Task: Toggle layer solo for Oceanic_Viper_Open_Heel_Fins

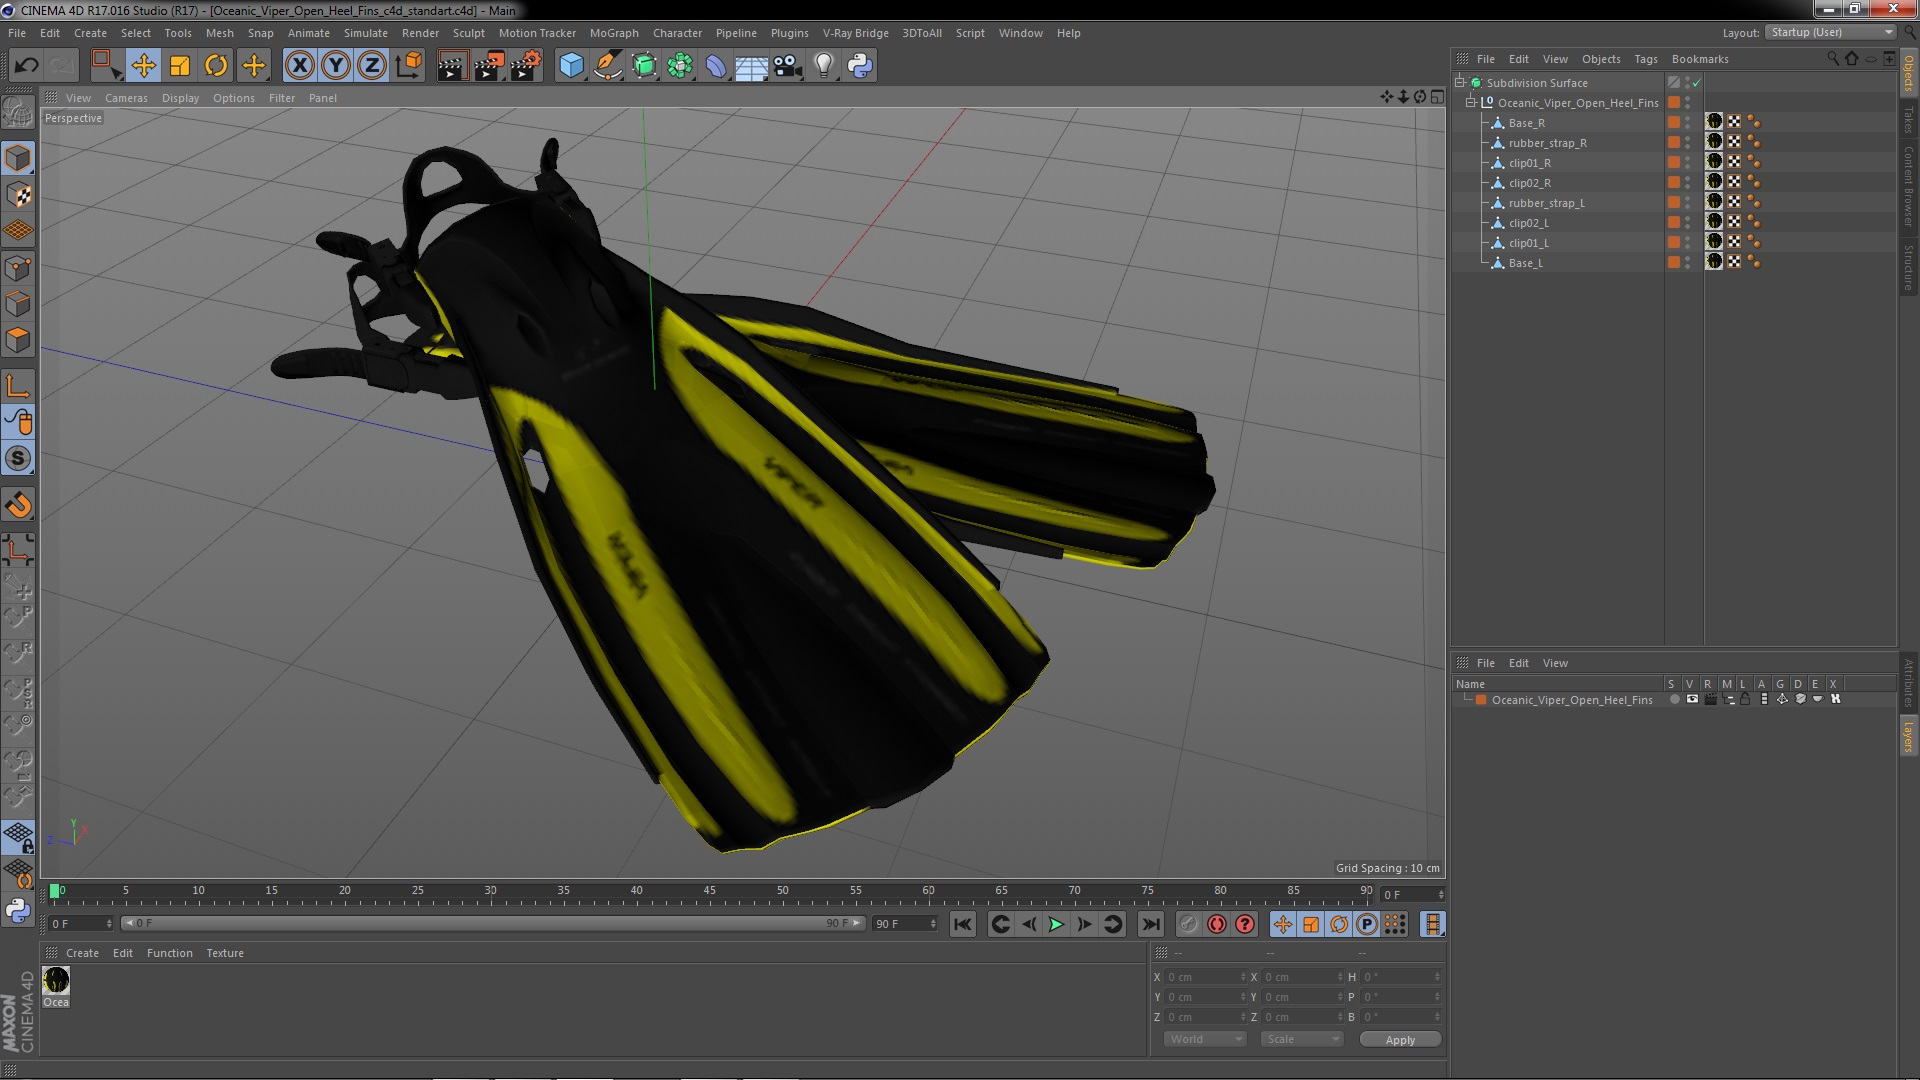Action: [1674, 700]
